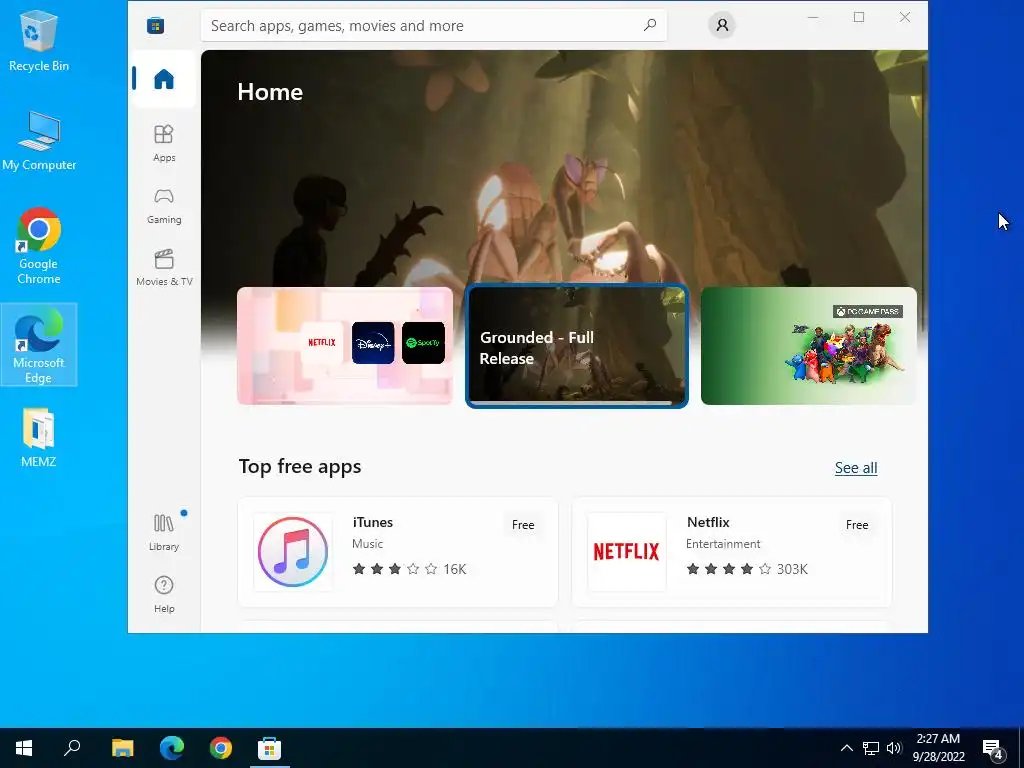The image size is (1024, 768).
Task: Click the Music category label under iTunes
Action: pyautogui.click(x=367, y=544)
